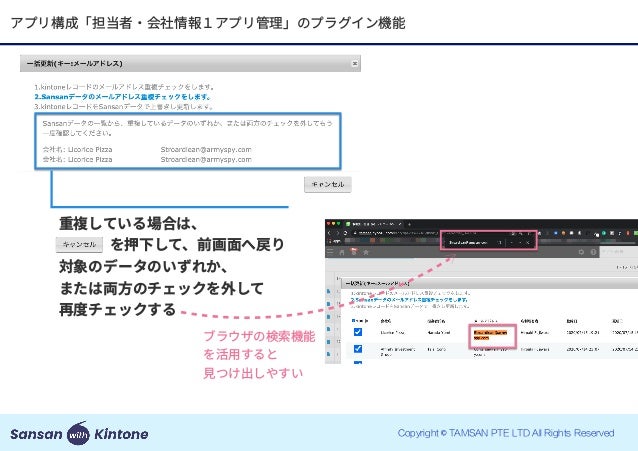Toggle the select-all checkbox in table header
Screen dimensions: 638x451
(x=354, y=320)
